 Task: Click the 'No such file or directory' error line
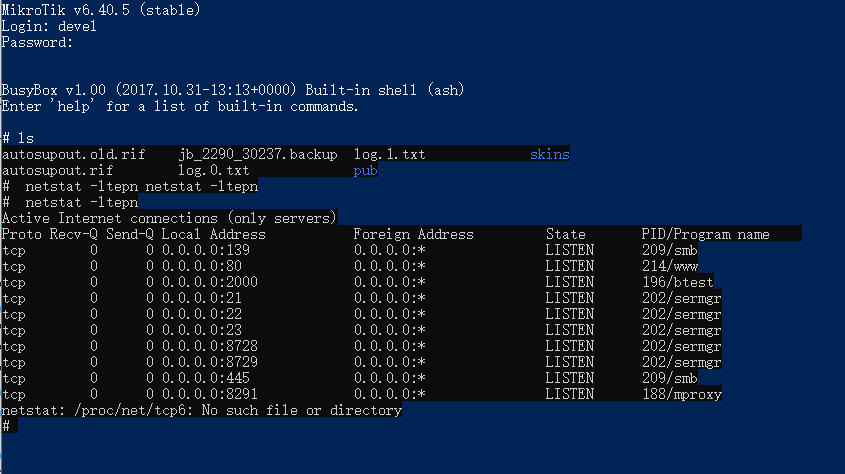coord(201,410)
